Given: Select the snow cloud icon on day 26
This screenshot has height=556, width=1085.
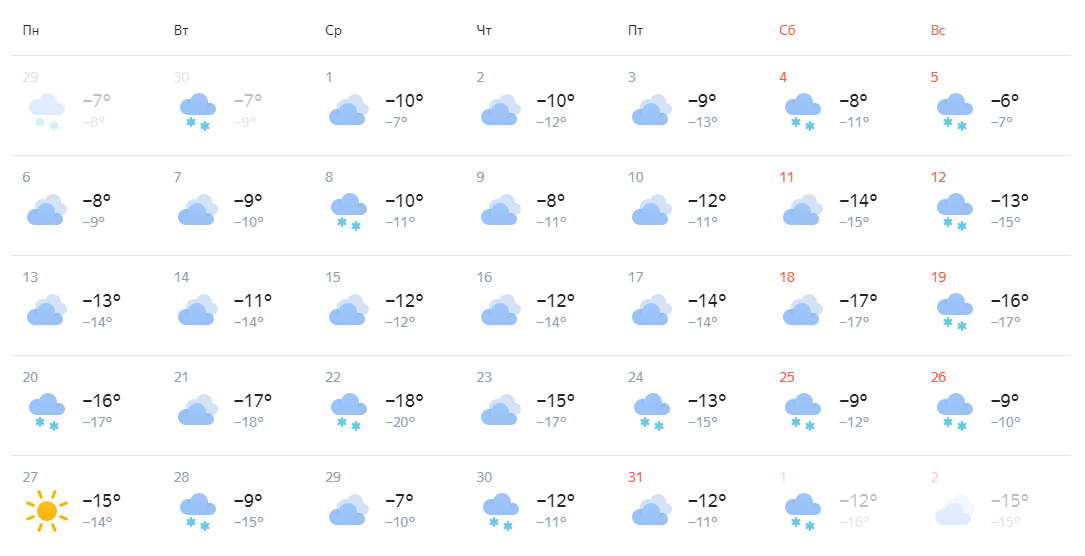Looking at the screenshot, I should coord(955,412).
